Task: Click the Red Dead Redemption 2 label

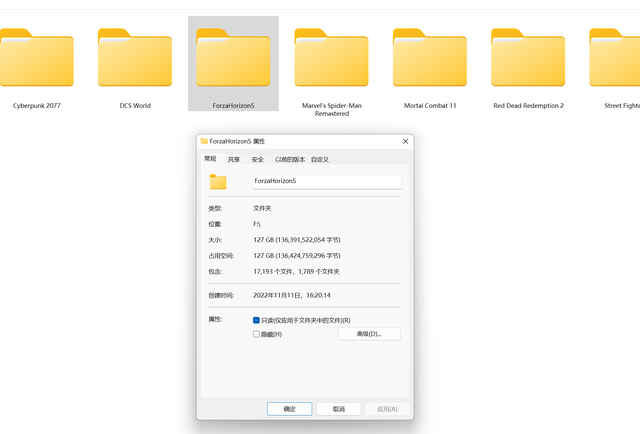Action: (529, 105)
